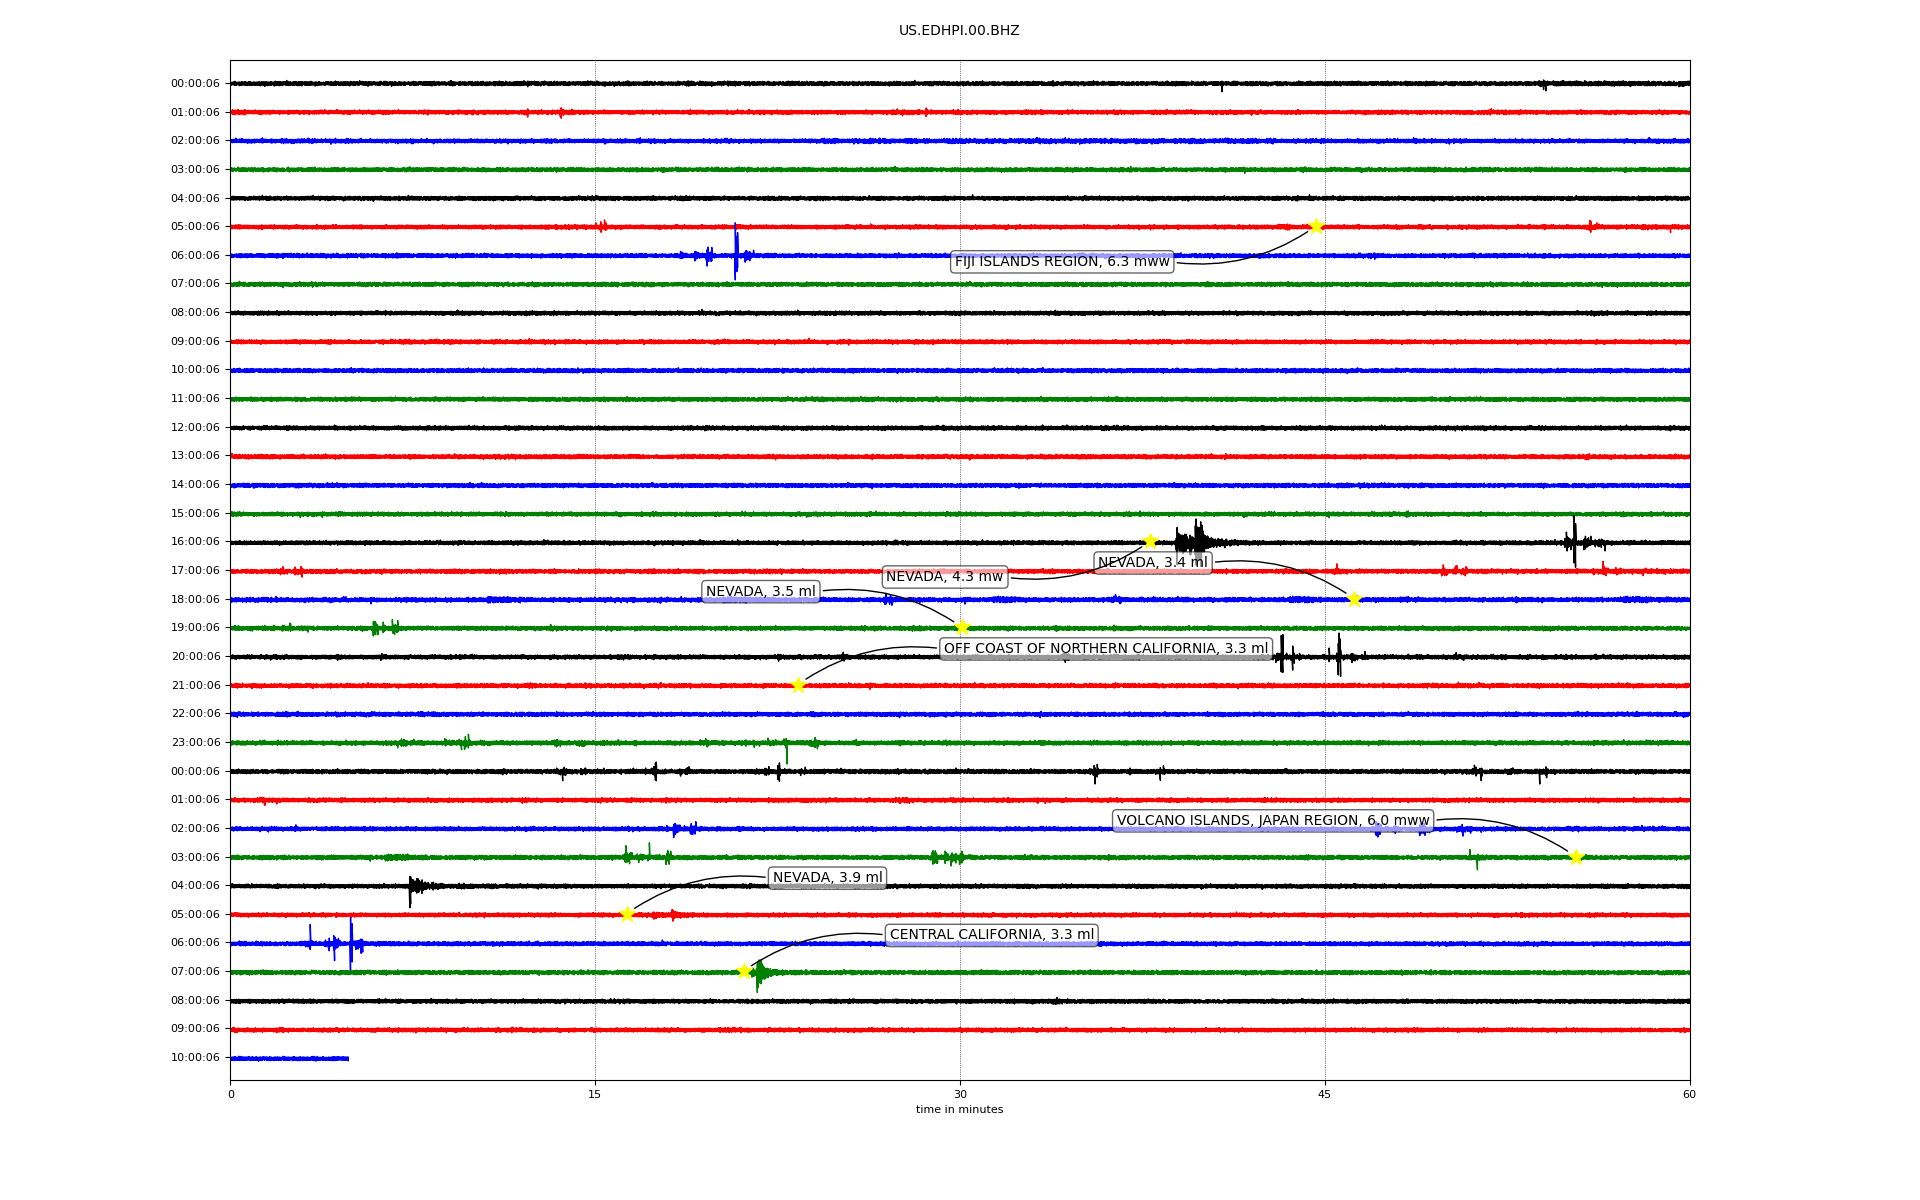Click the Volcano Islands Japan star marker
The image size is (1920, 1200).
[1576, 857]
